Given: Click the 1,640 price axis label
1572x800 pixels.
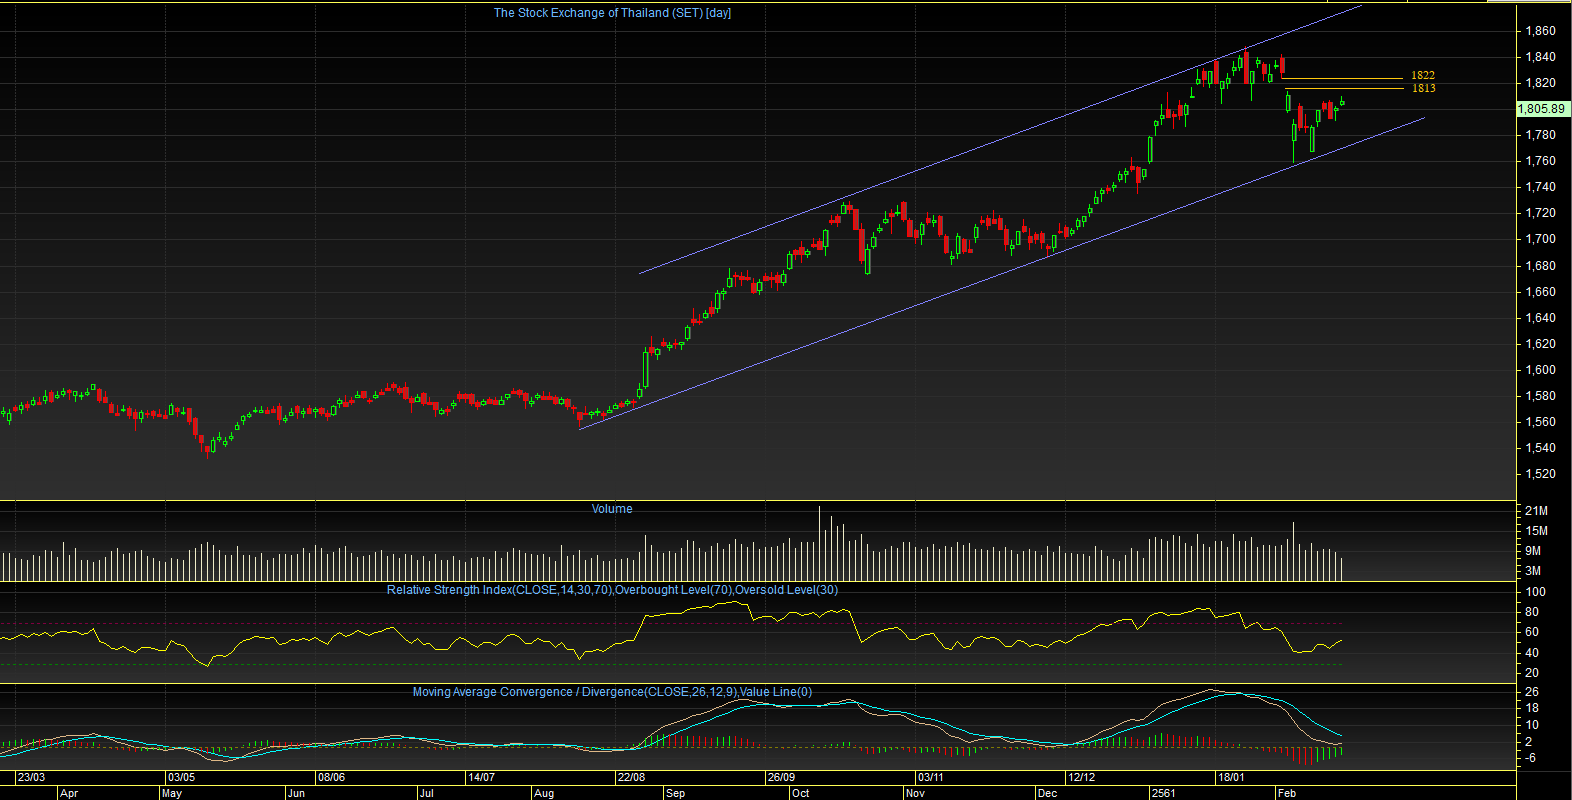Looking at the screenshot, I should click(x=1540, y=318).
